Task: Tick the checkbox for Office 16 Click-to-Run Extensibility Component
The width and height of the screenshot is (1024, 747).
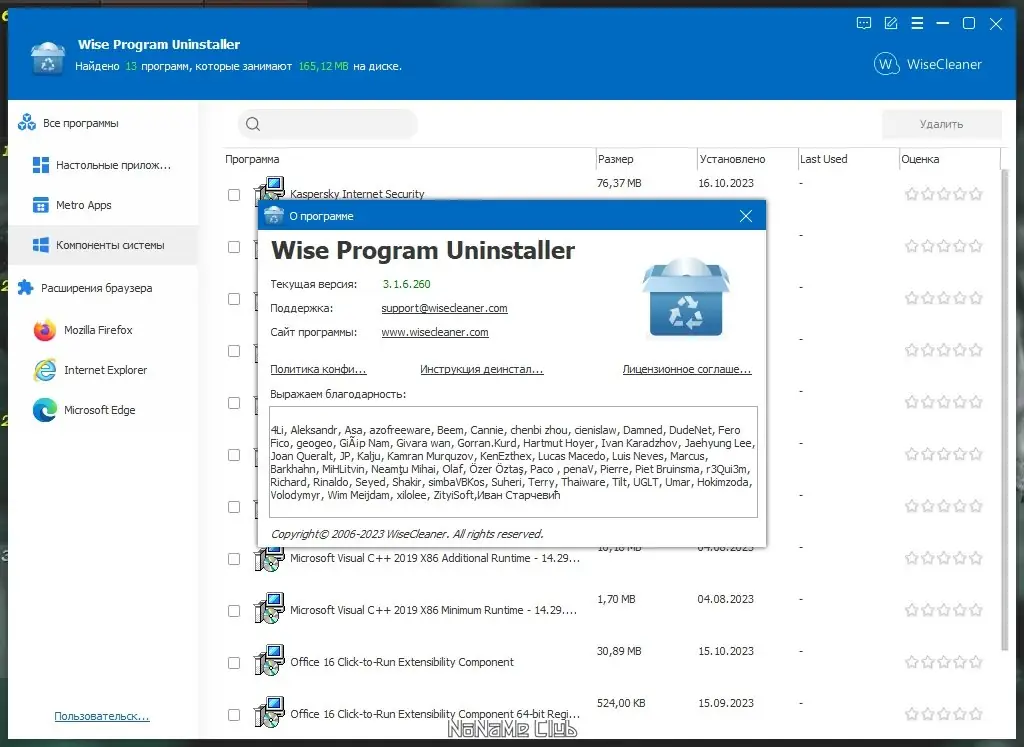Action: pyautogui.click(x=234, y=661)
